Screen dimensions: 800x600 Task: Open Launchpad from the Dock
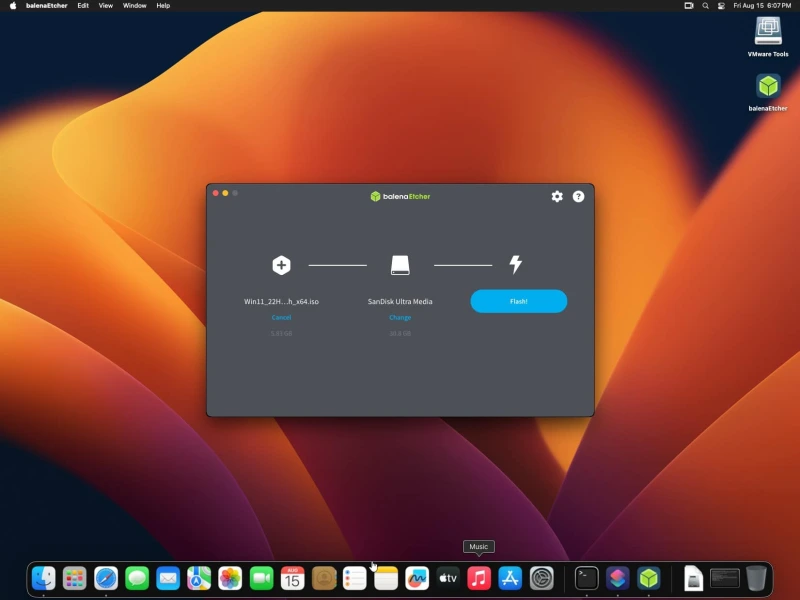[74, 579]
